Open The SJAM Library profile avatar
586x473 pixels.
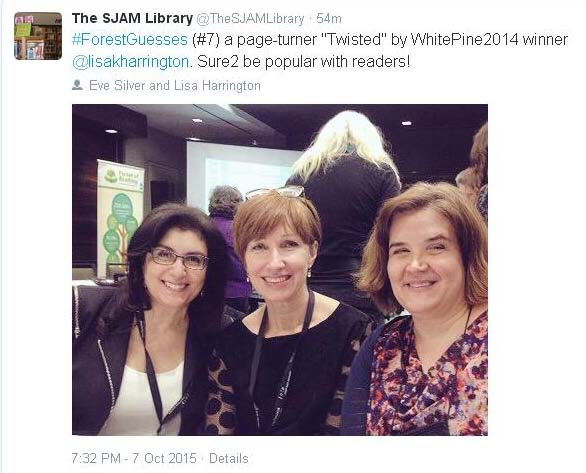(38, 36)
